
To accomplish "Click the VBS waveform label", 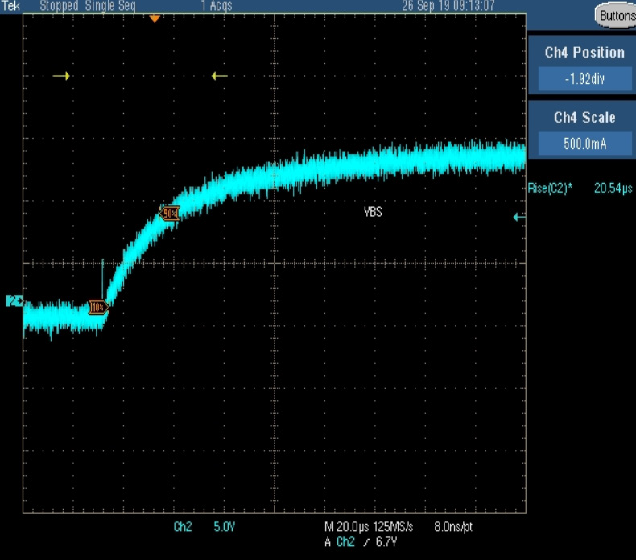I will pos(372,212).
